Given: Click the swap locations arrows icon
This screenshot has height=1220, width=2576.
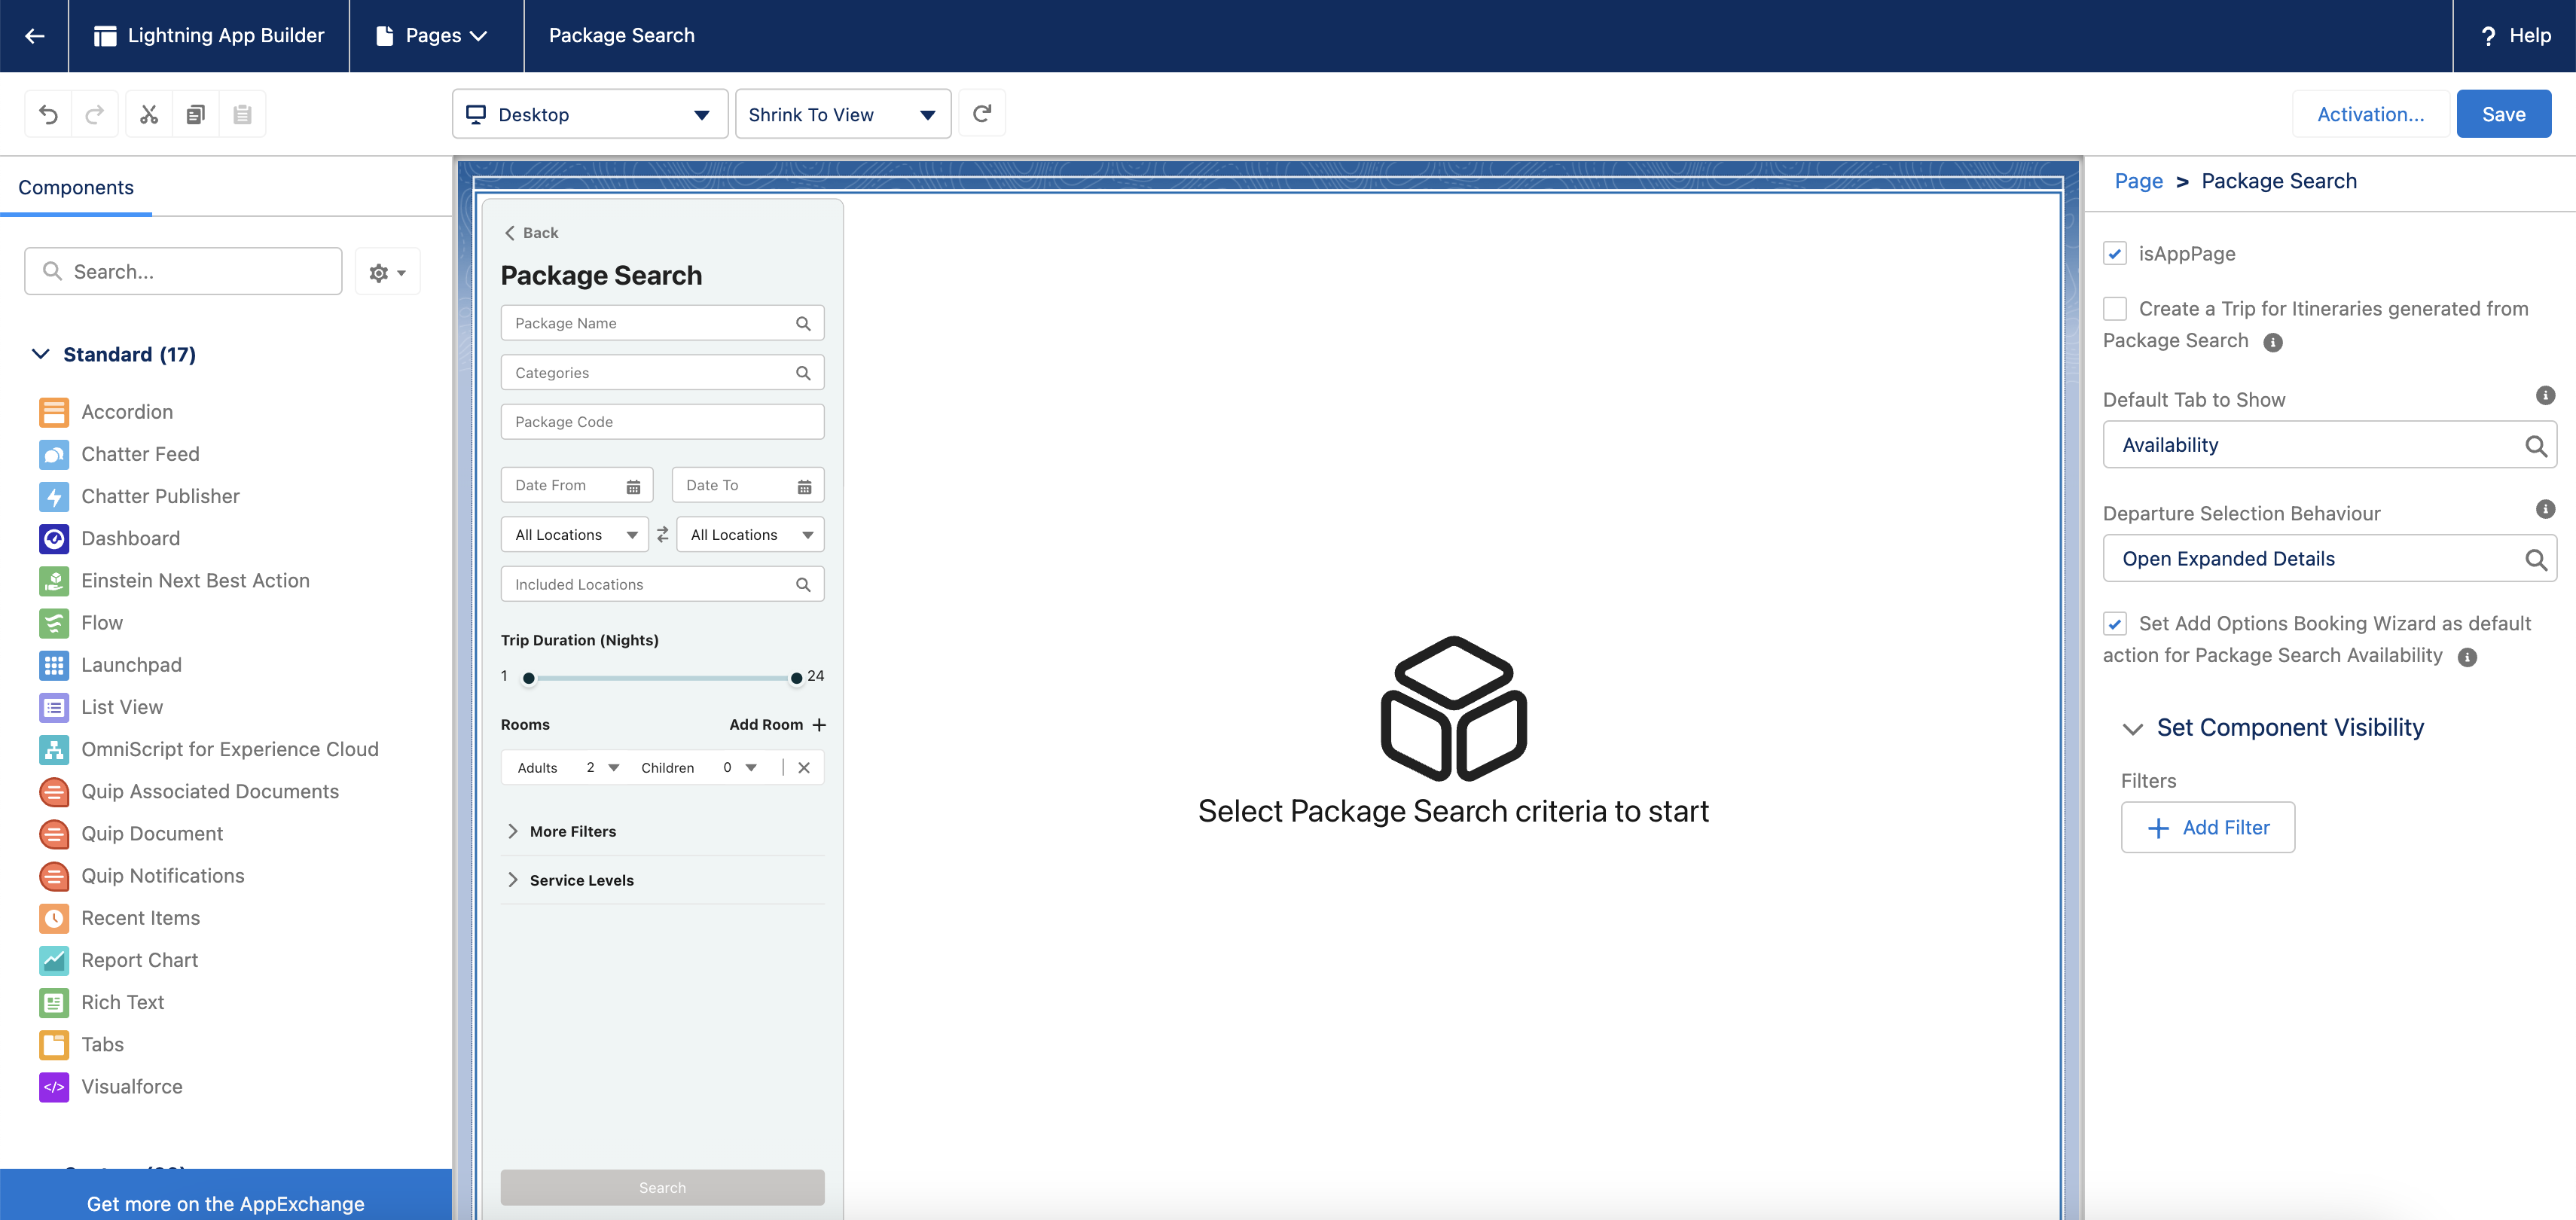Looking at the screenshot, I should (x=662, y=535).
